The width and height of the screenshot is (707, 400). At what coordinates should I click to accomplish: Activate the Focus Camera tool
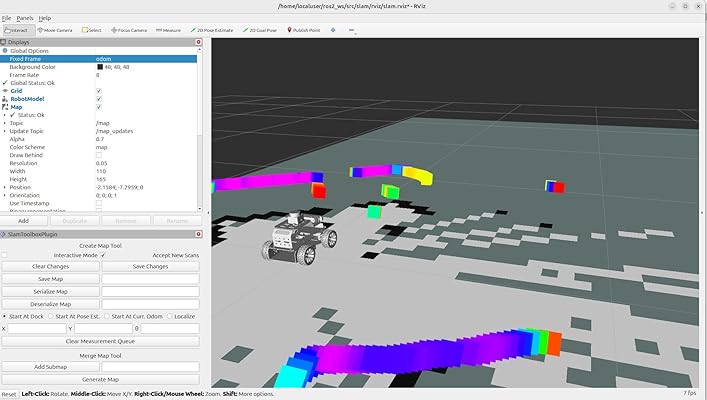coord(129,30)
